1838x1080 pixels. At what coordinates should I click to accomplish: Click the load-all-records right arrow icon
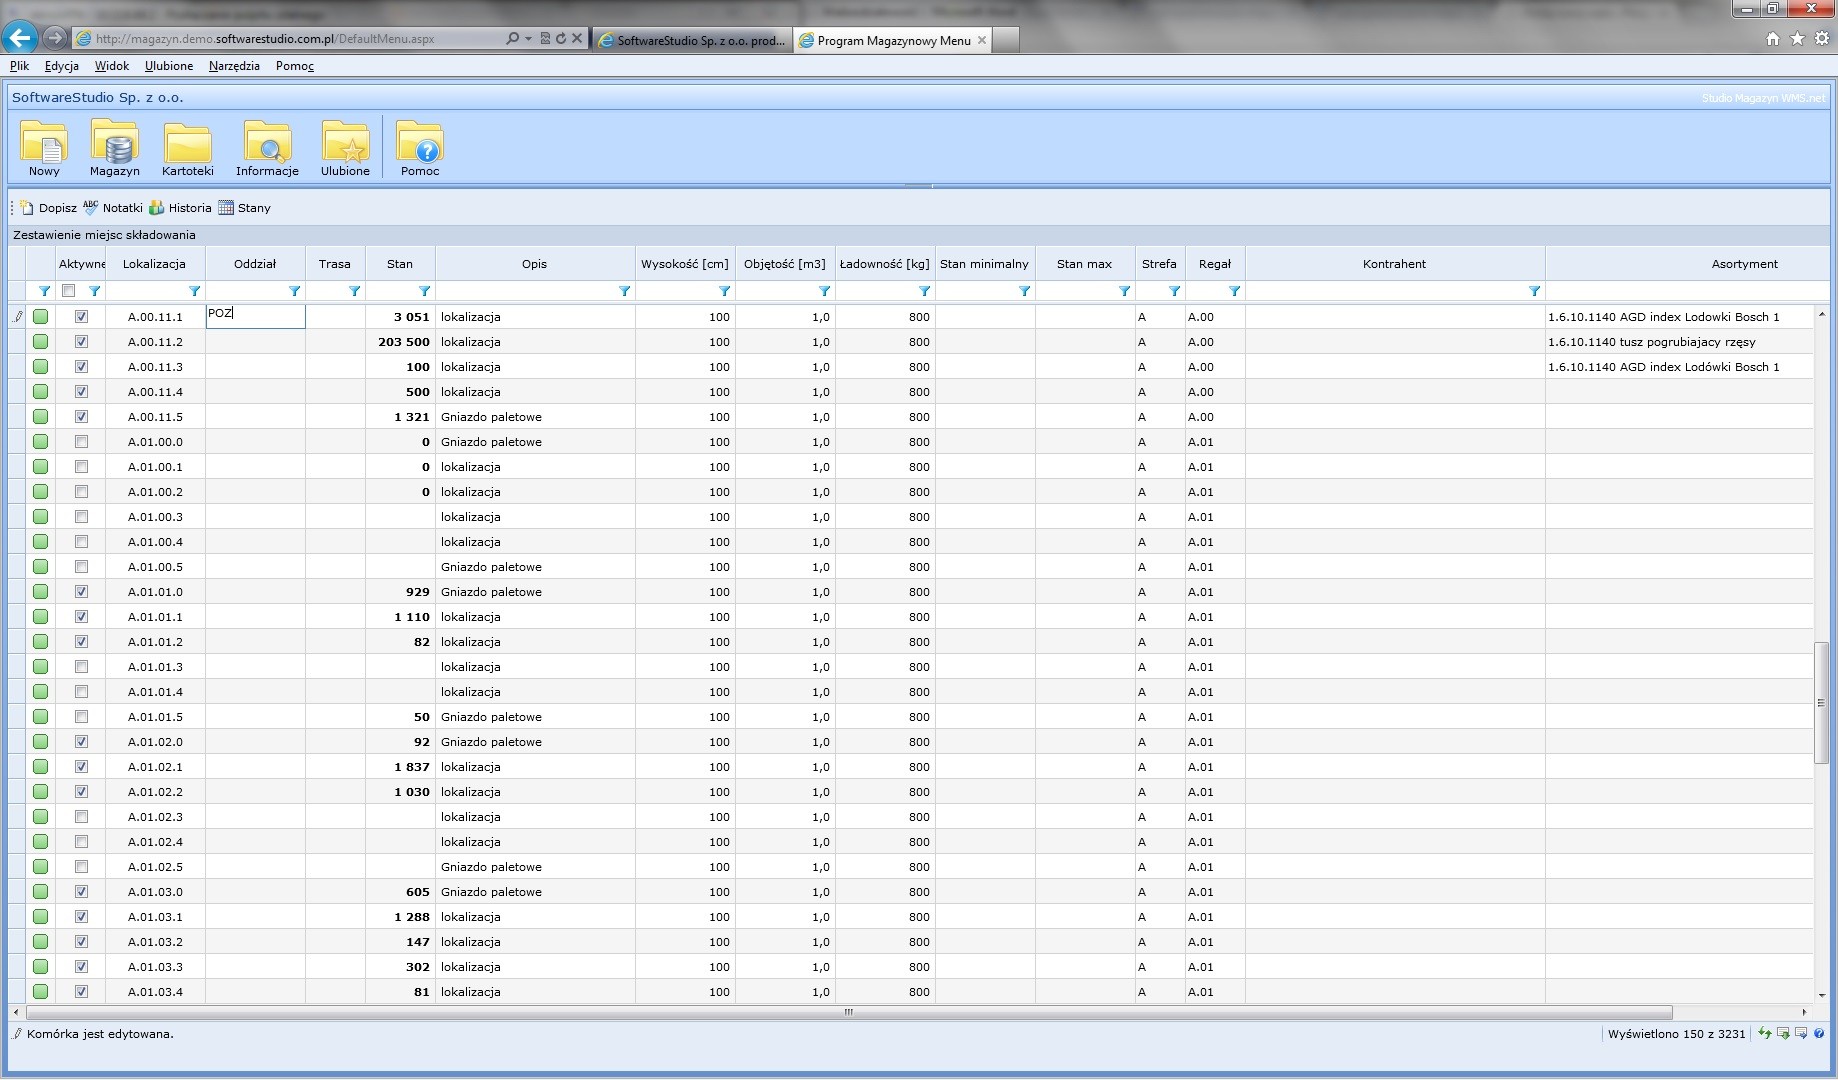1801,1033
